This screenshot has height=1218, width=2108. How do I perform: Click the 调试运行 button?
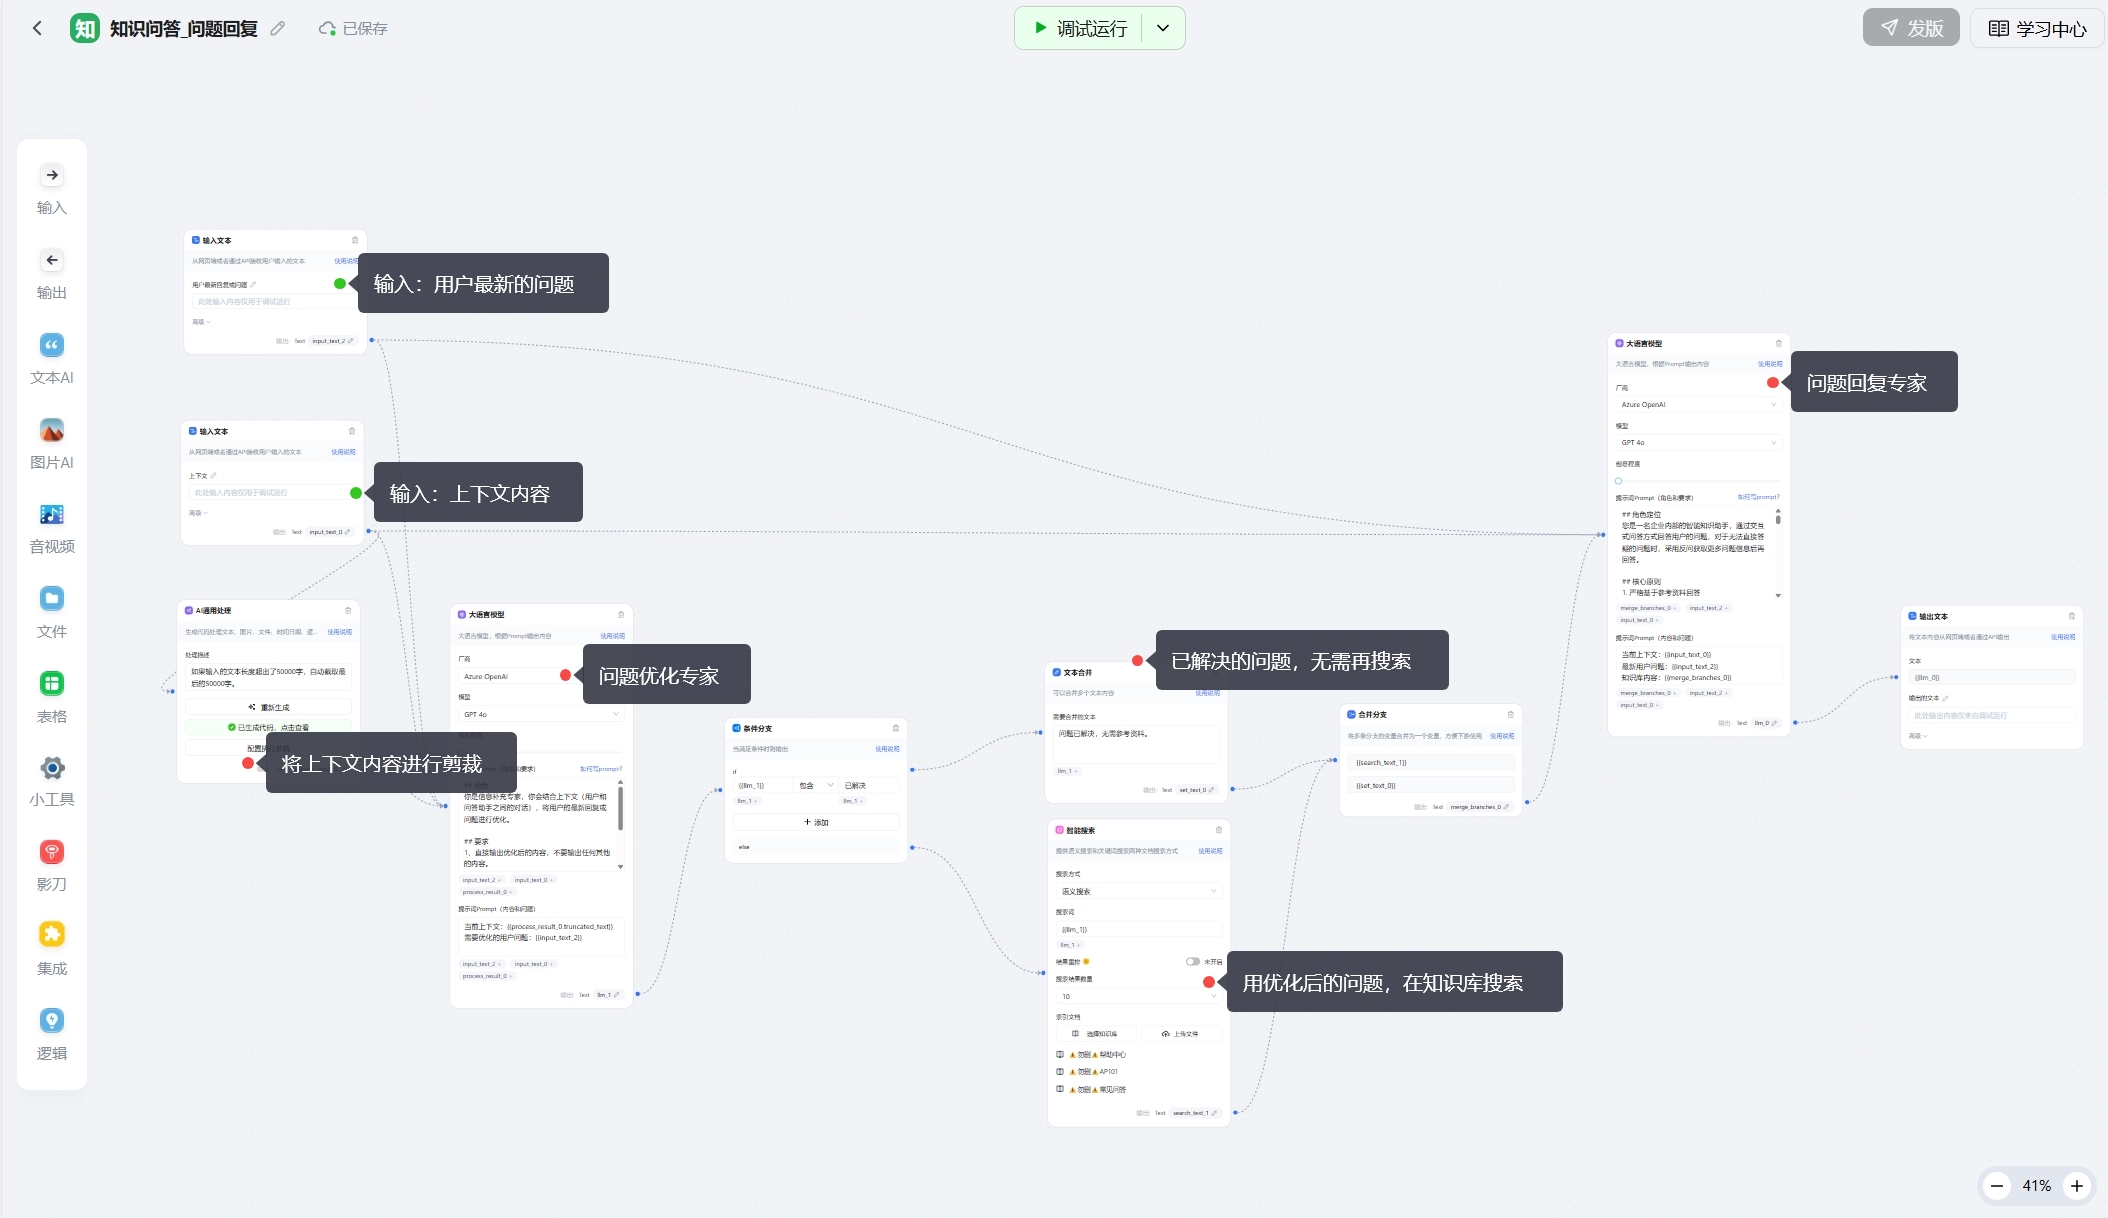[1080, 28]
